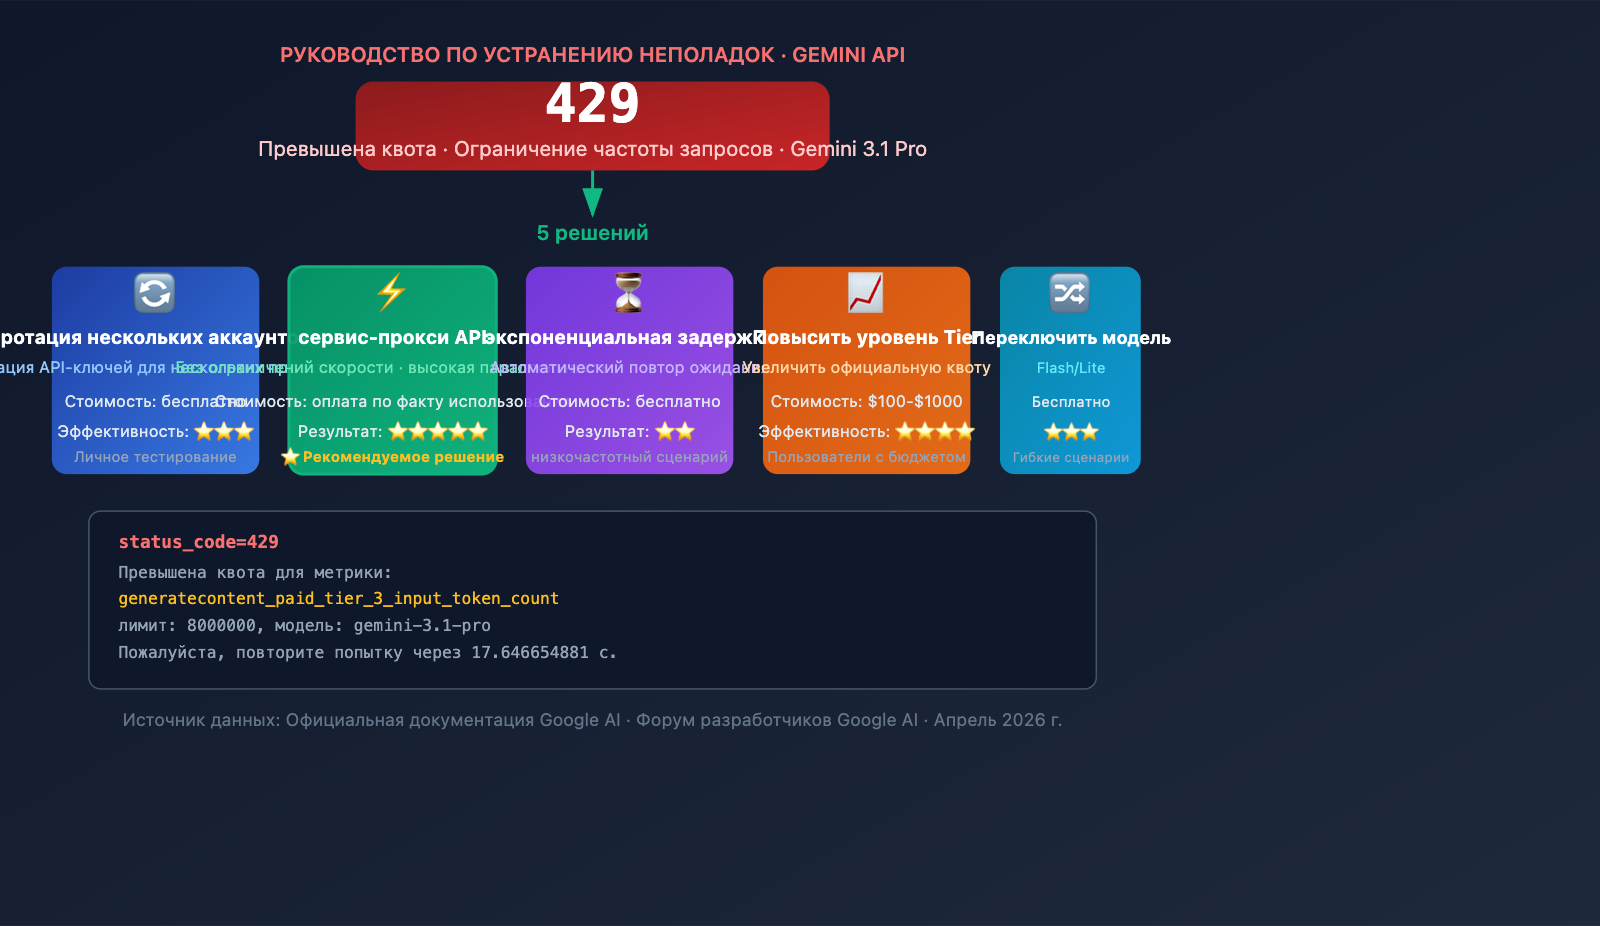Click the Flash/Lite label
The width and height of the screenshot is (1600, 926).
click(x=1070, y=368)
